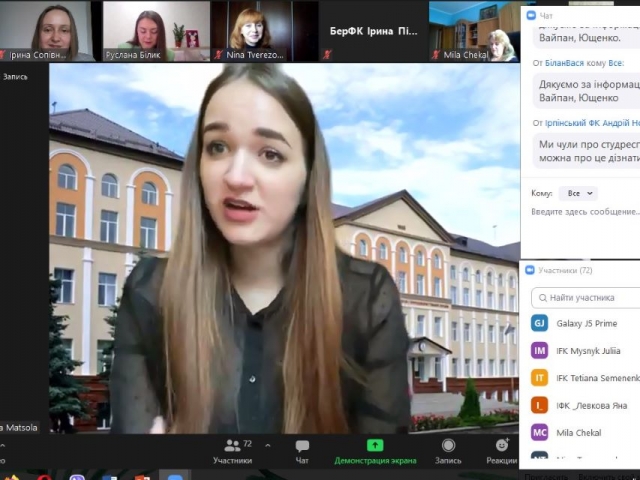Click the БіланВася sender name in chat

coord(564,63)
